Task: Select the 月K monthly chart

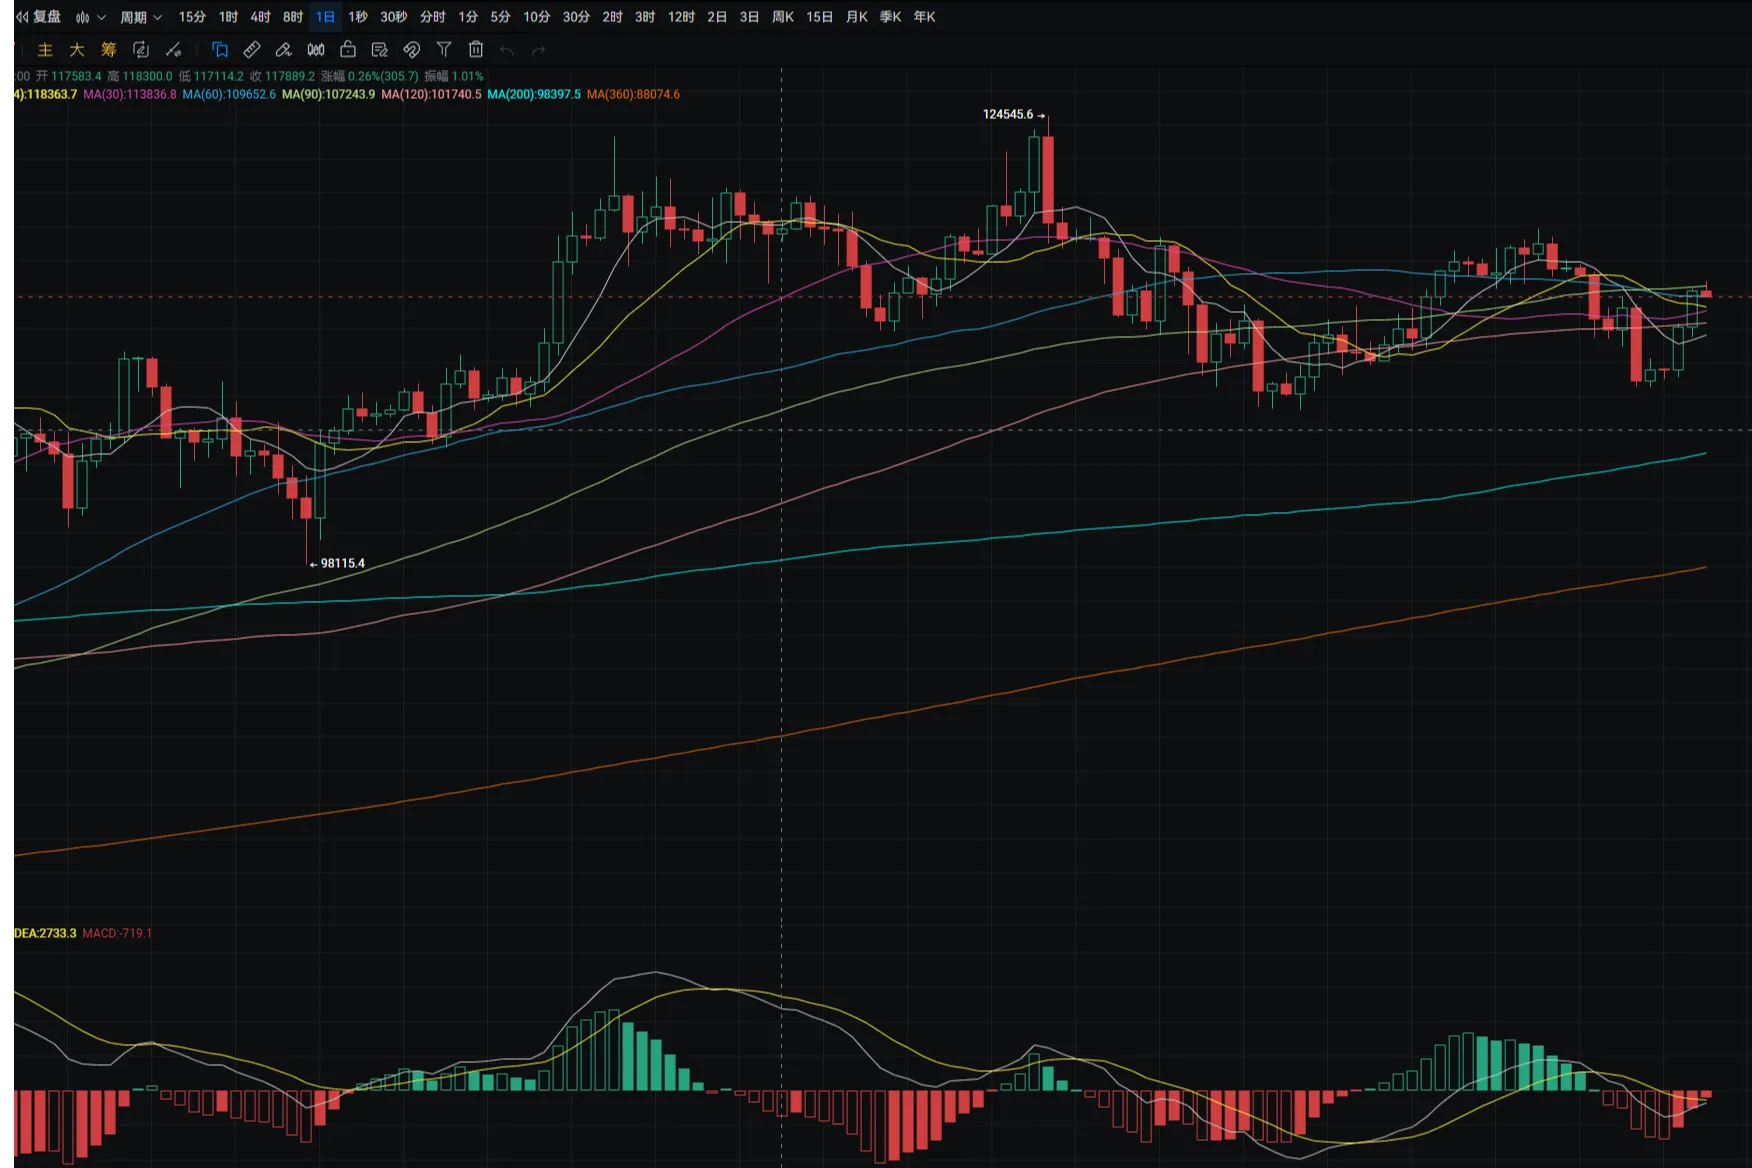Action: [x=856, y=17]
